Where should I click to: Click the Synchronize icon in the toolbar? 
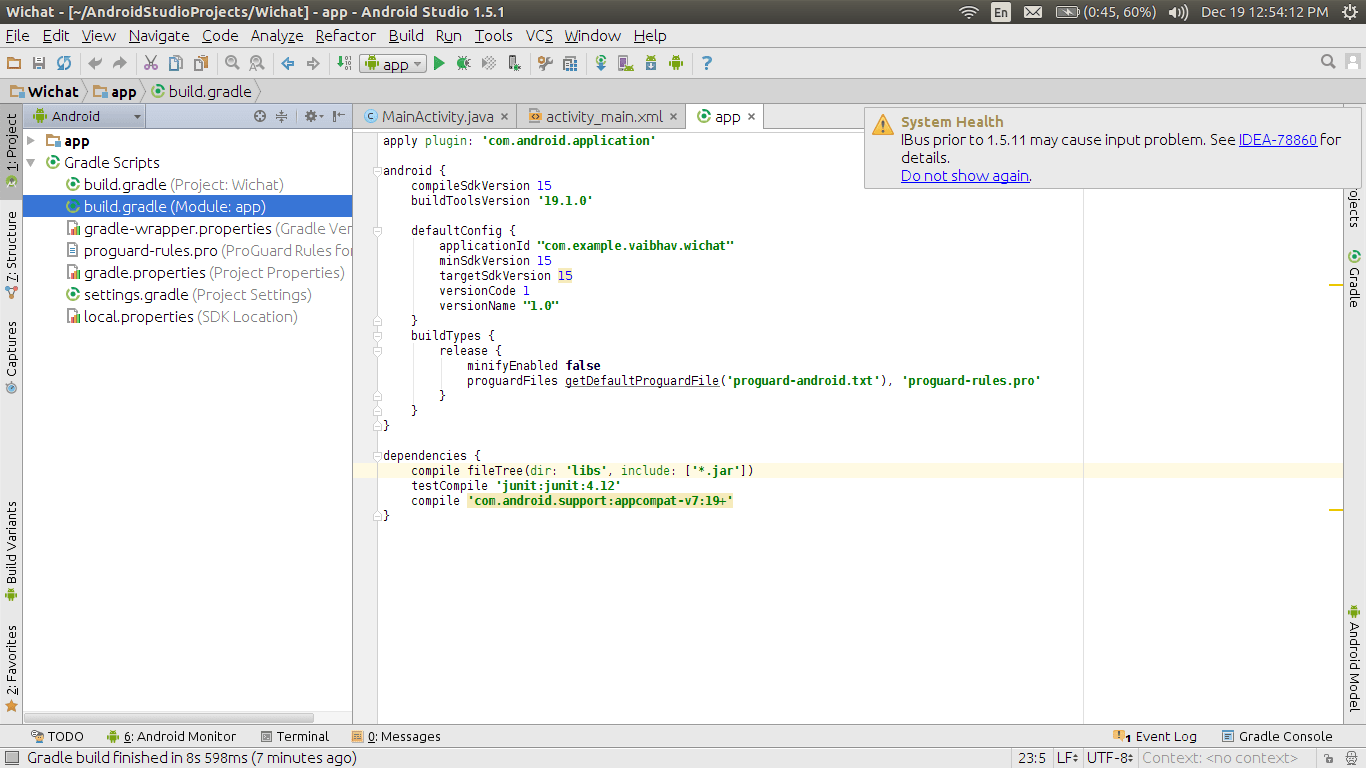64,63
